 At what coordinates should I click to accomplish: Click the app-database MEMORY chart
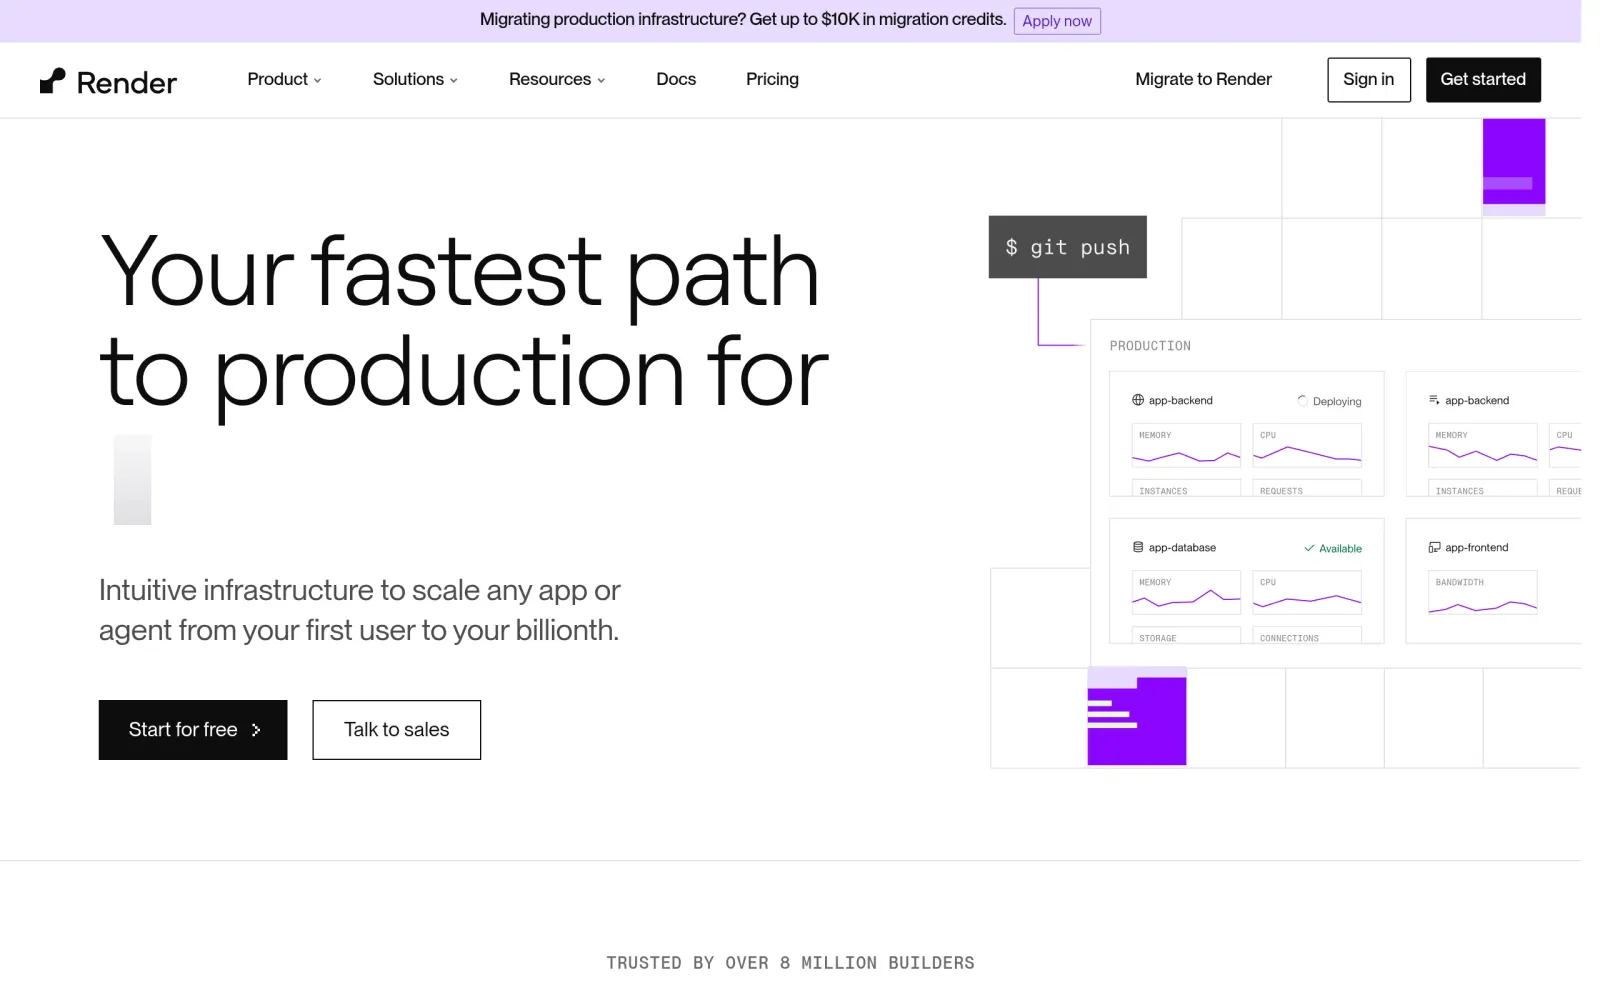tap(1186, 592)
